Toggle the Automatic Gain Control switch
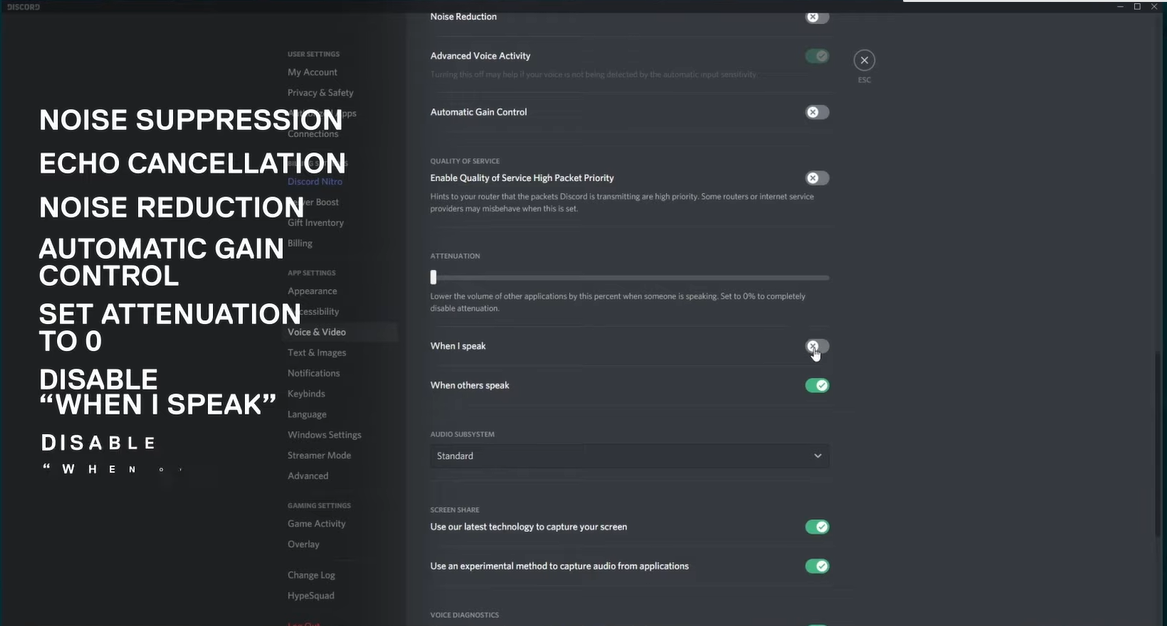Screen dimensions: 1167x626 816,112
